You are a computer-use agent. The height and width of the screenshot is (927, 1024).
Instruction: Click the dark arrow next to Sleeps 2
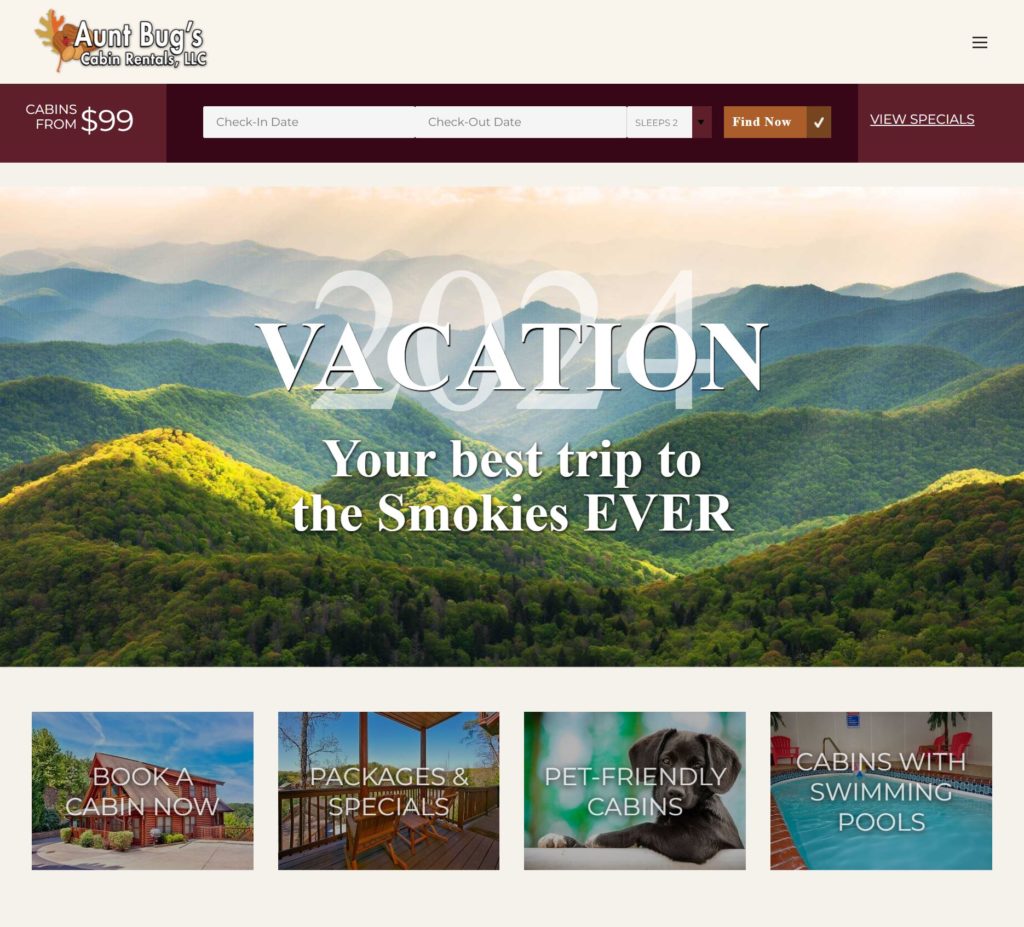click(x=701, y=122)
